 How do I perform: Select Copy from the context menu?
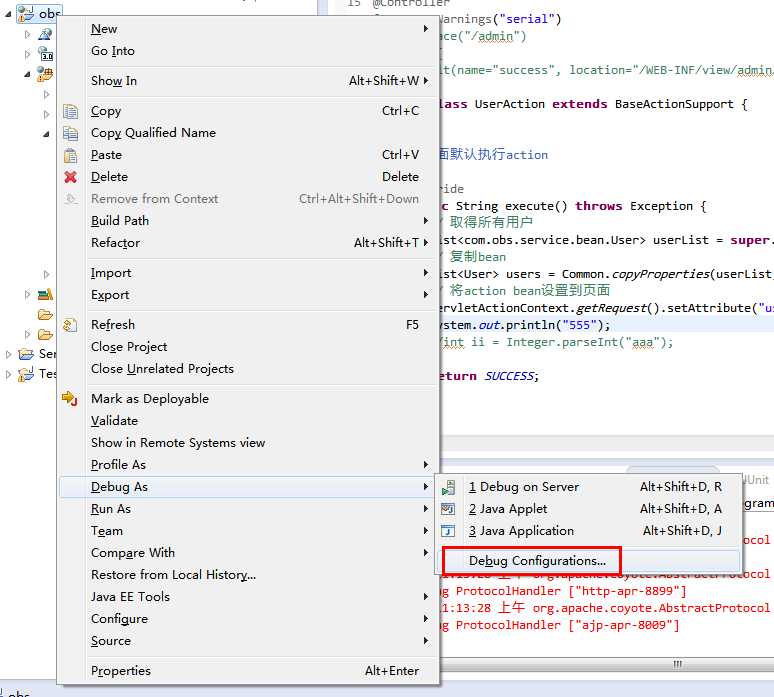coord(248,111)
